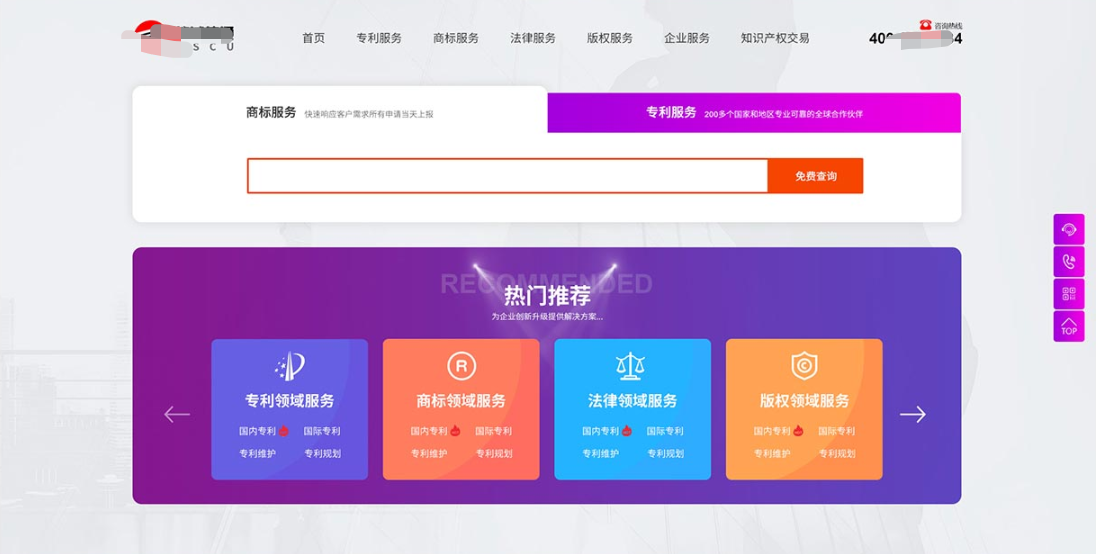Click the copyright icon on 版权领域服务 card
The height and width of the screenshot is (554, 1096).
pyautogui.click(x=804, y=366)
